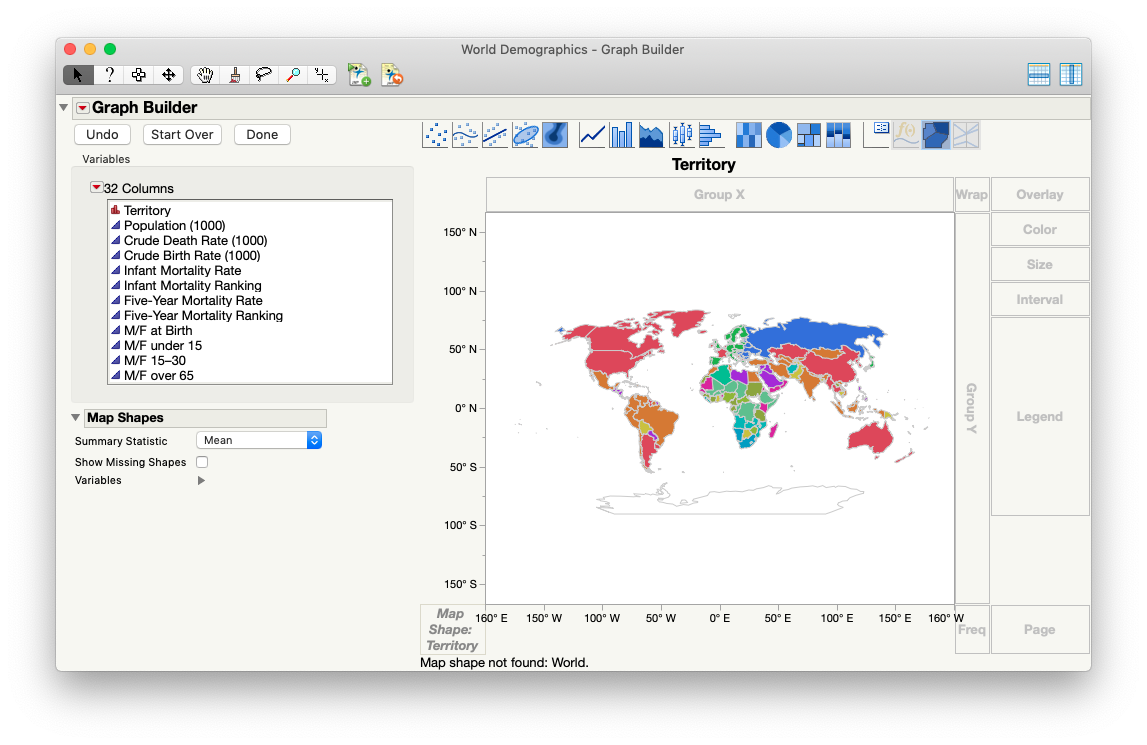Select the Magnifier zoom tool
Screen dimensions: 1147x745
(x=291, y=74)
